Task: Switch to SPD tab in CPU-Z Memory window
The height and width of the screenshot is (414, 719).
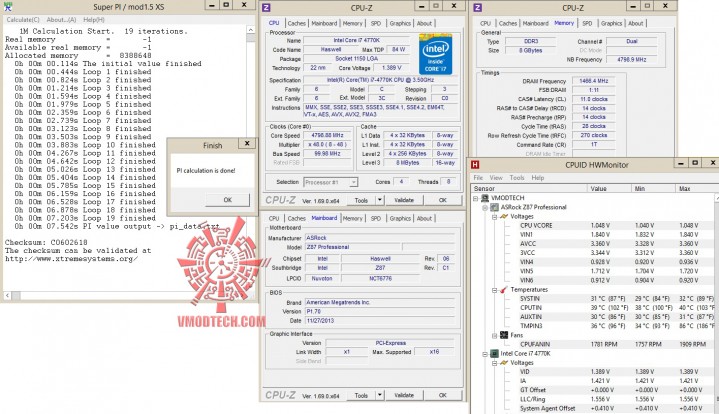Action: point(587,23)
